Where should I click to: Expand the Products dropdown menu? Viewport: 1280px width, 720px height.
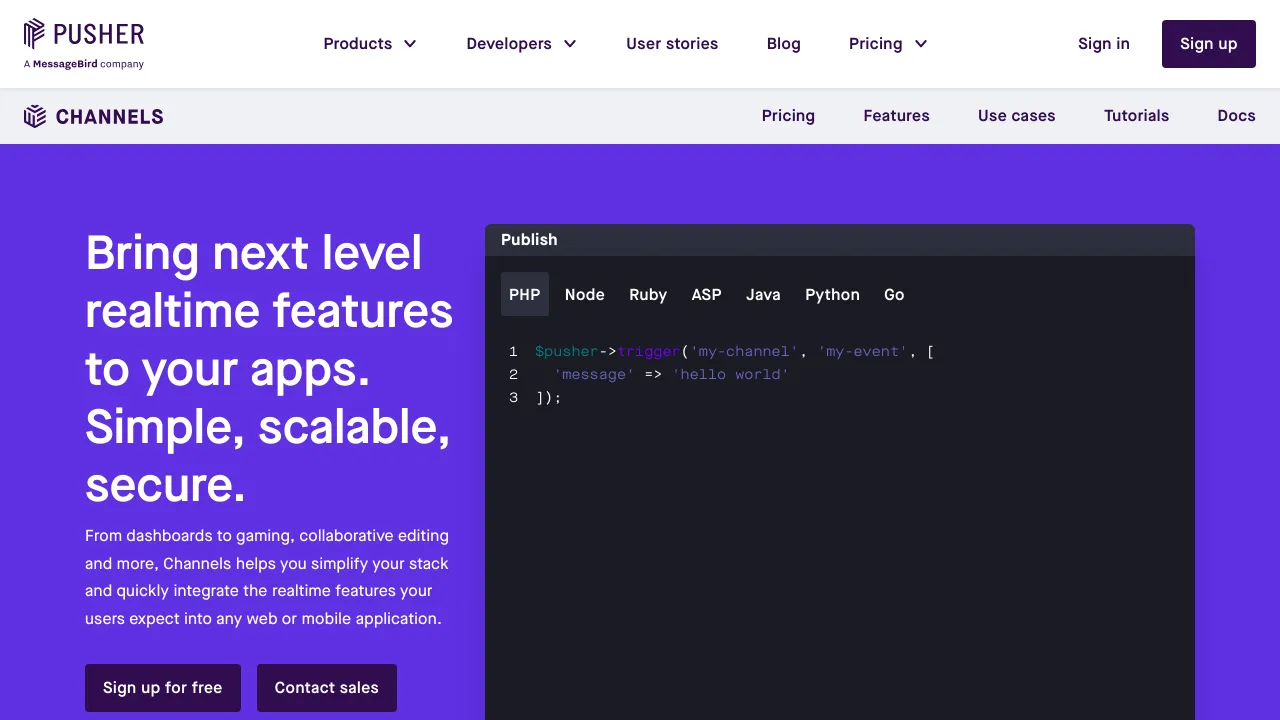370,44
